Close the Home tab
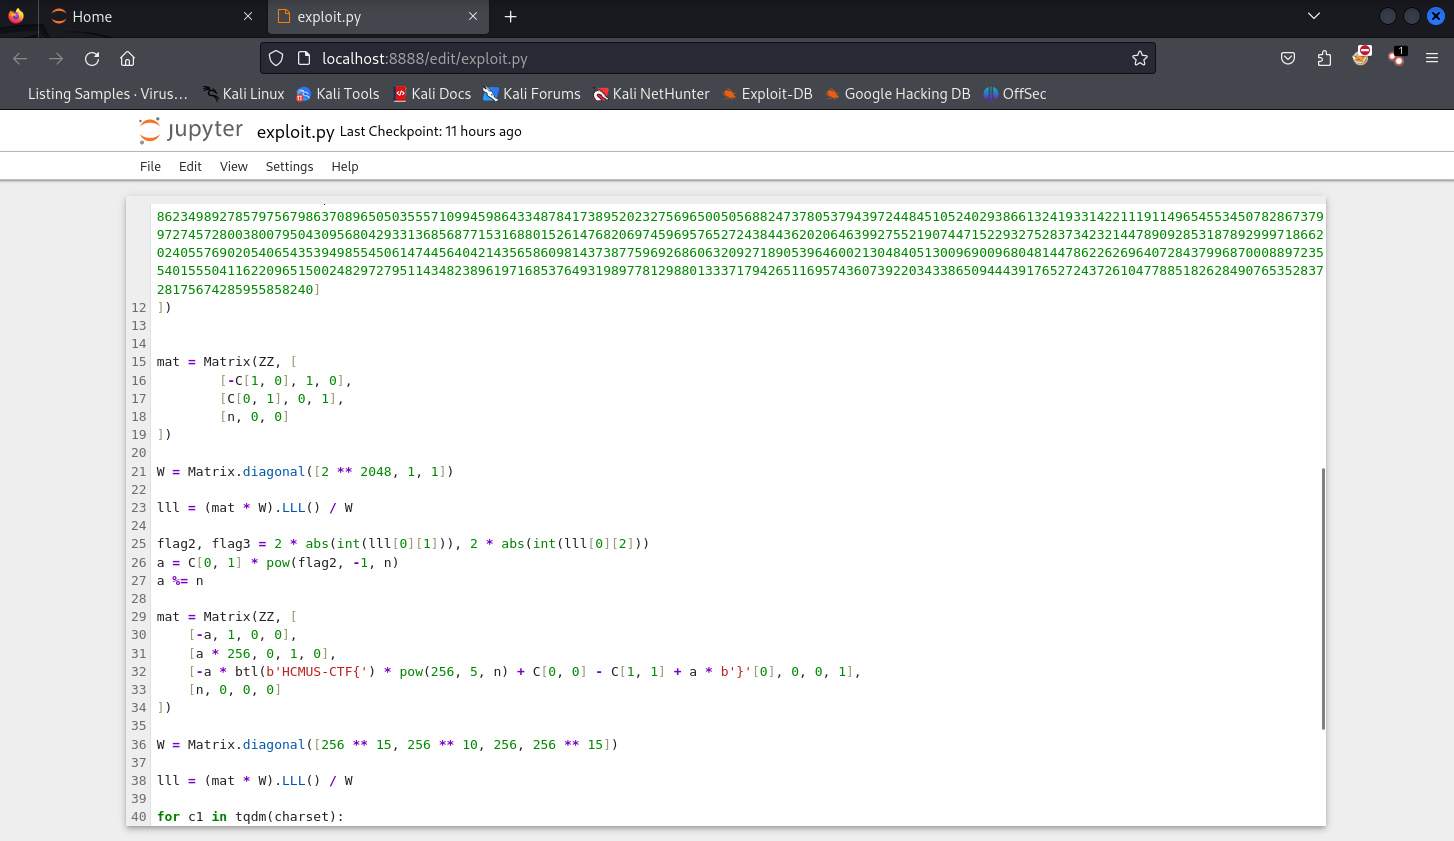 [x=248, y=16]
